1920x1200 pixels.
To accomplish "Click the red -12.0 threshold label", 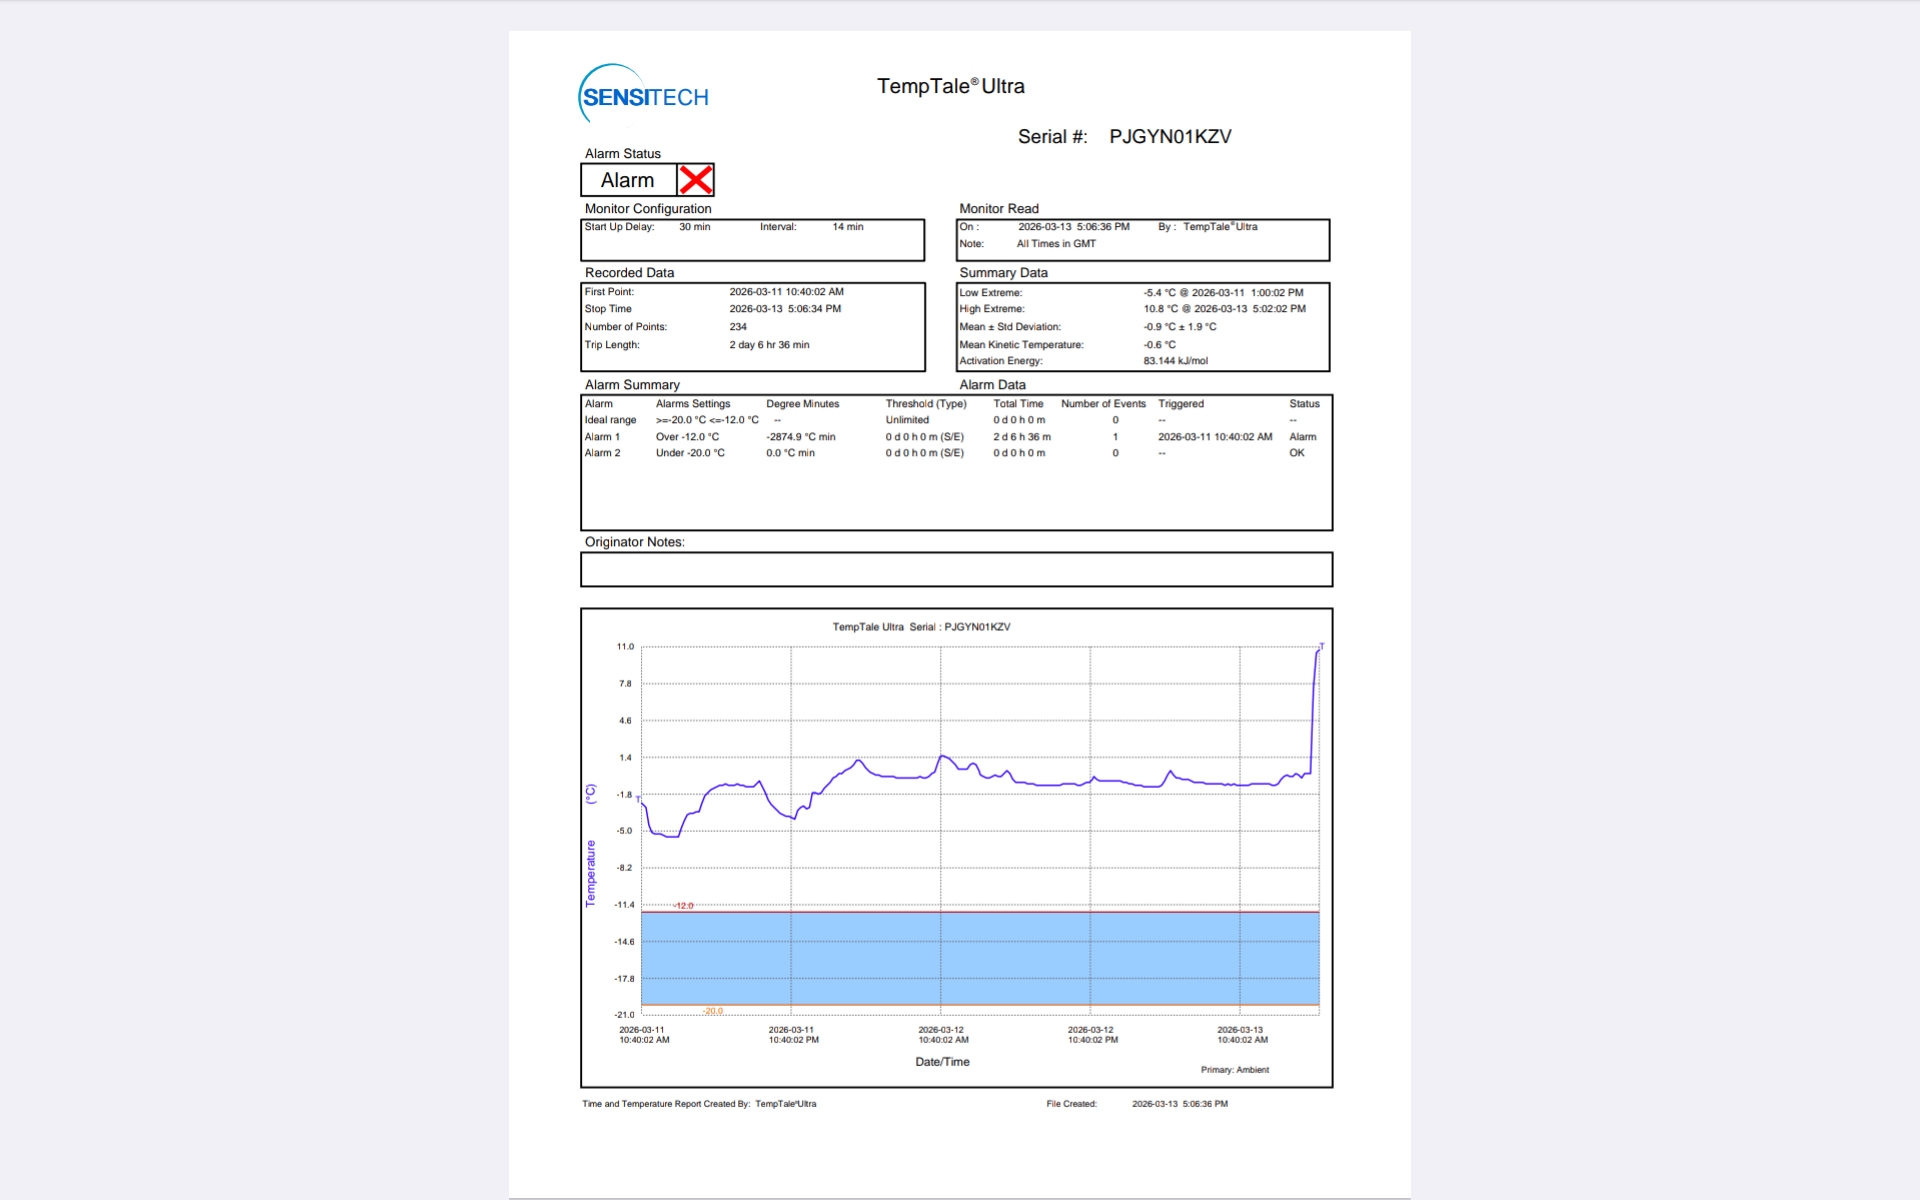I will (683, 906).
